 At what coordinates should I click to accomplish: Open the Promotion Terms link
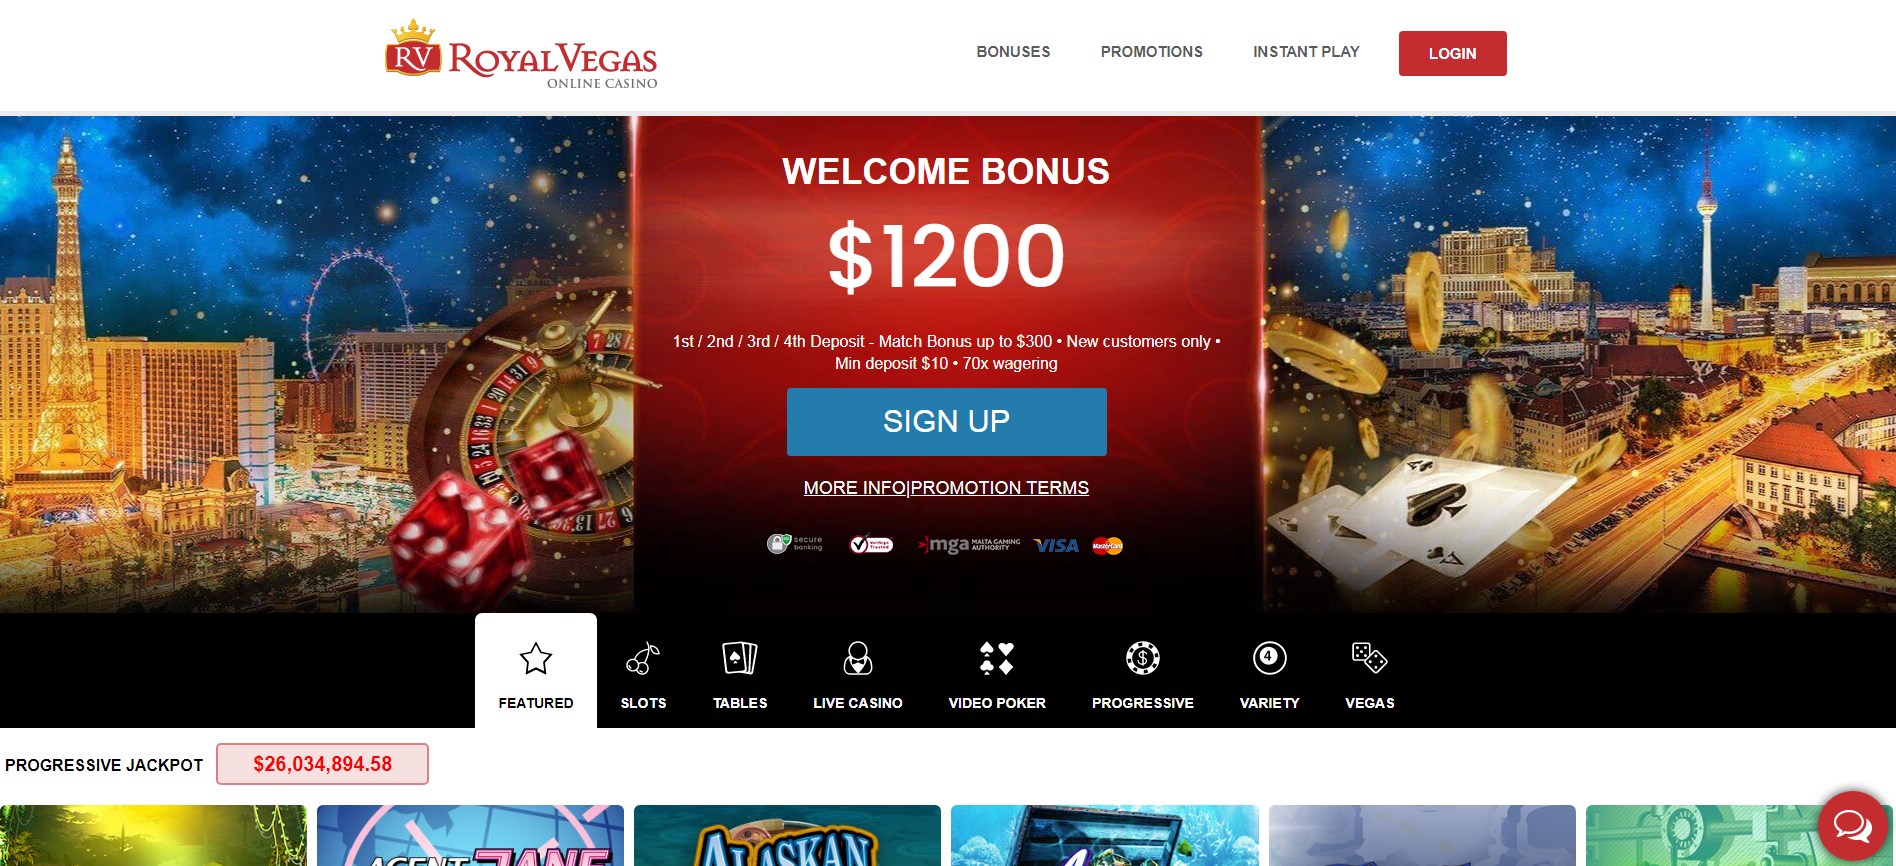(x=1000, y=488)
